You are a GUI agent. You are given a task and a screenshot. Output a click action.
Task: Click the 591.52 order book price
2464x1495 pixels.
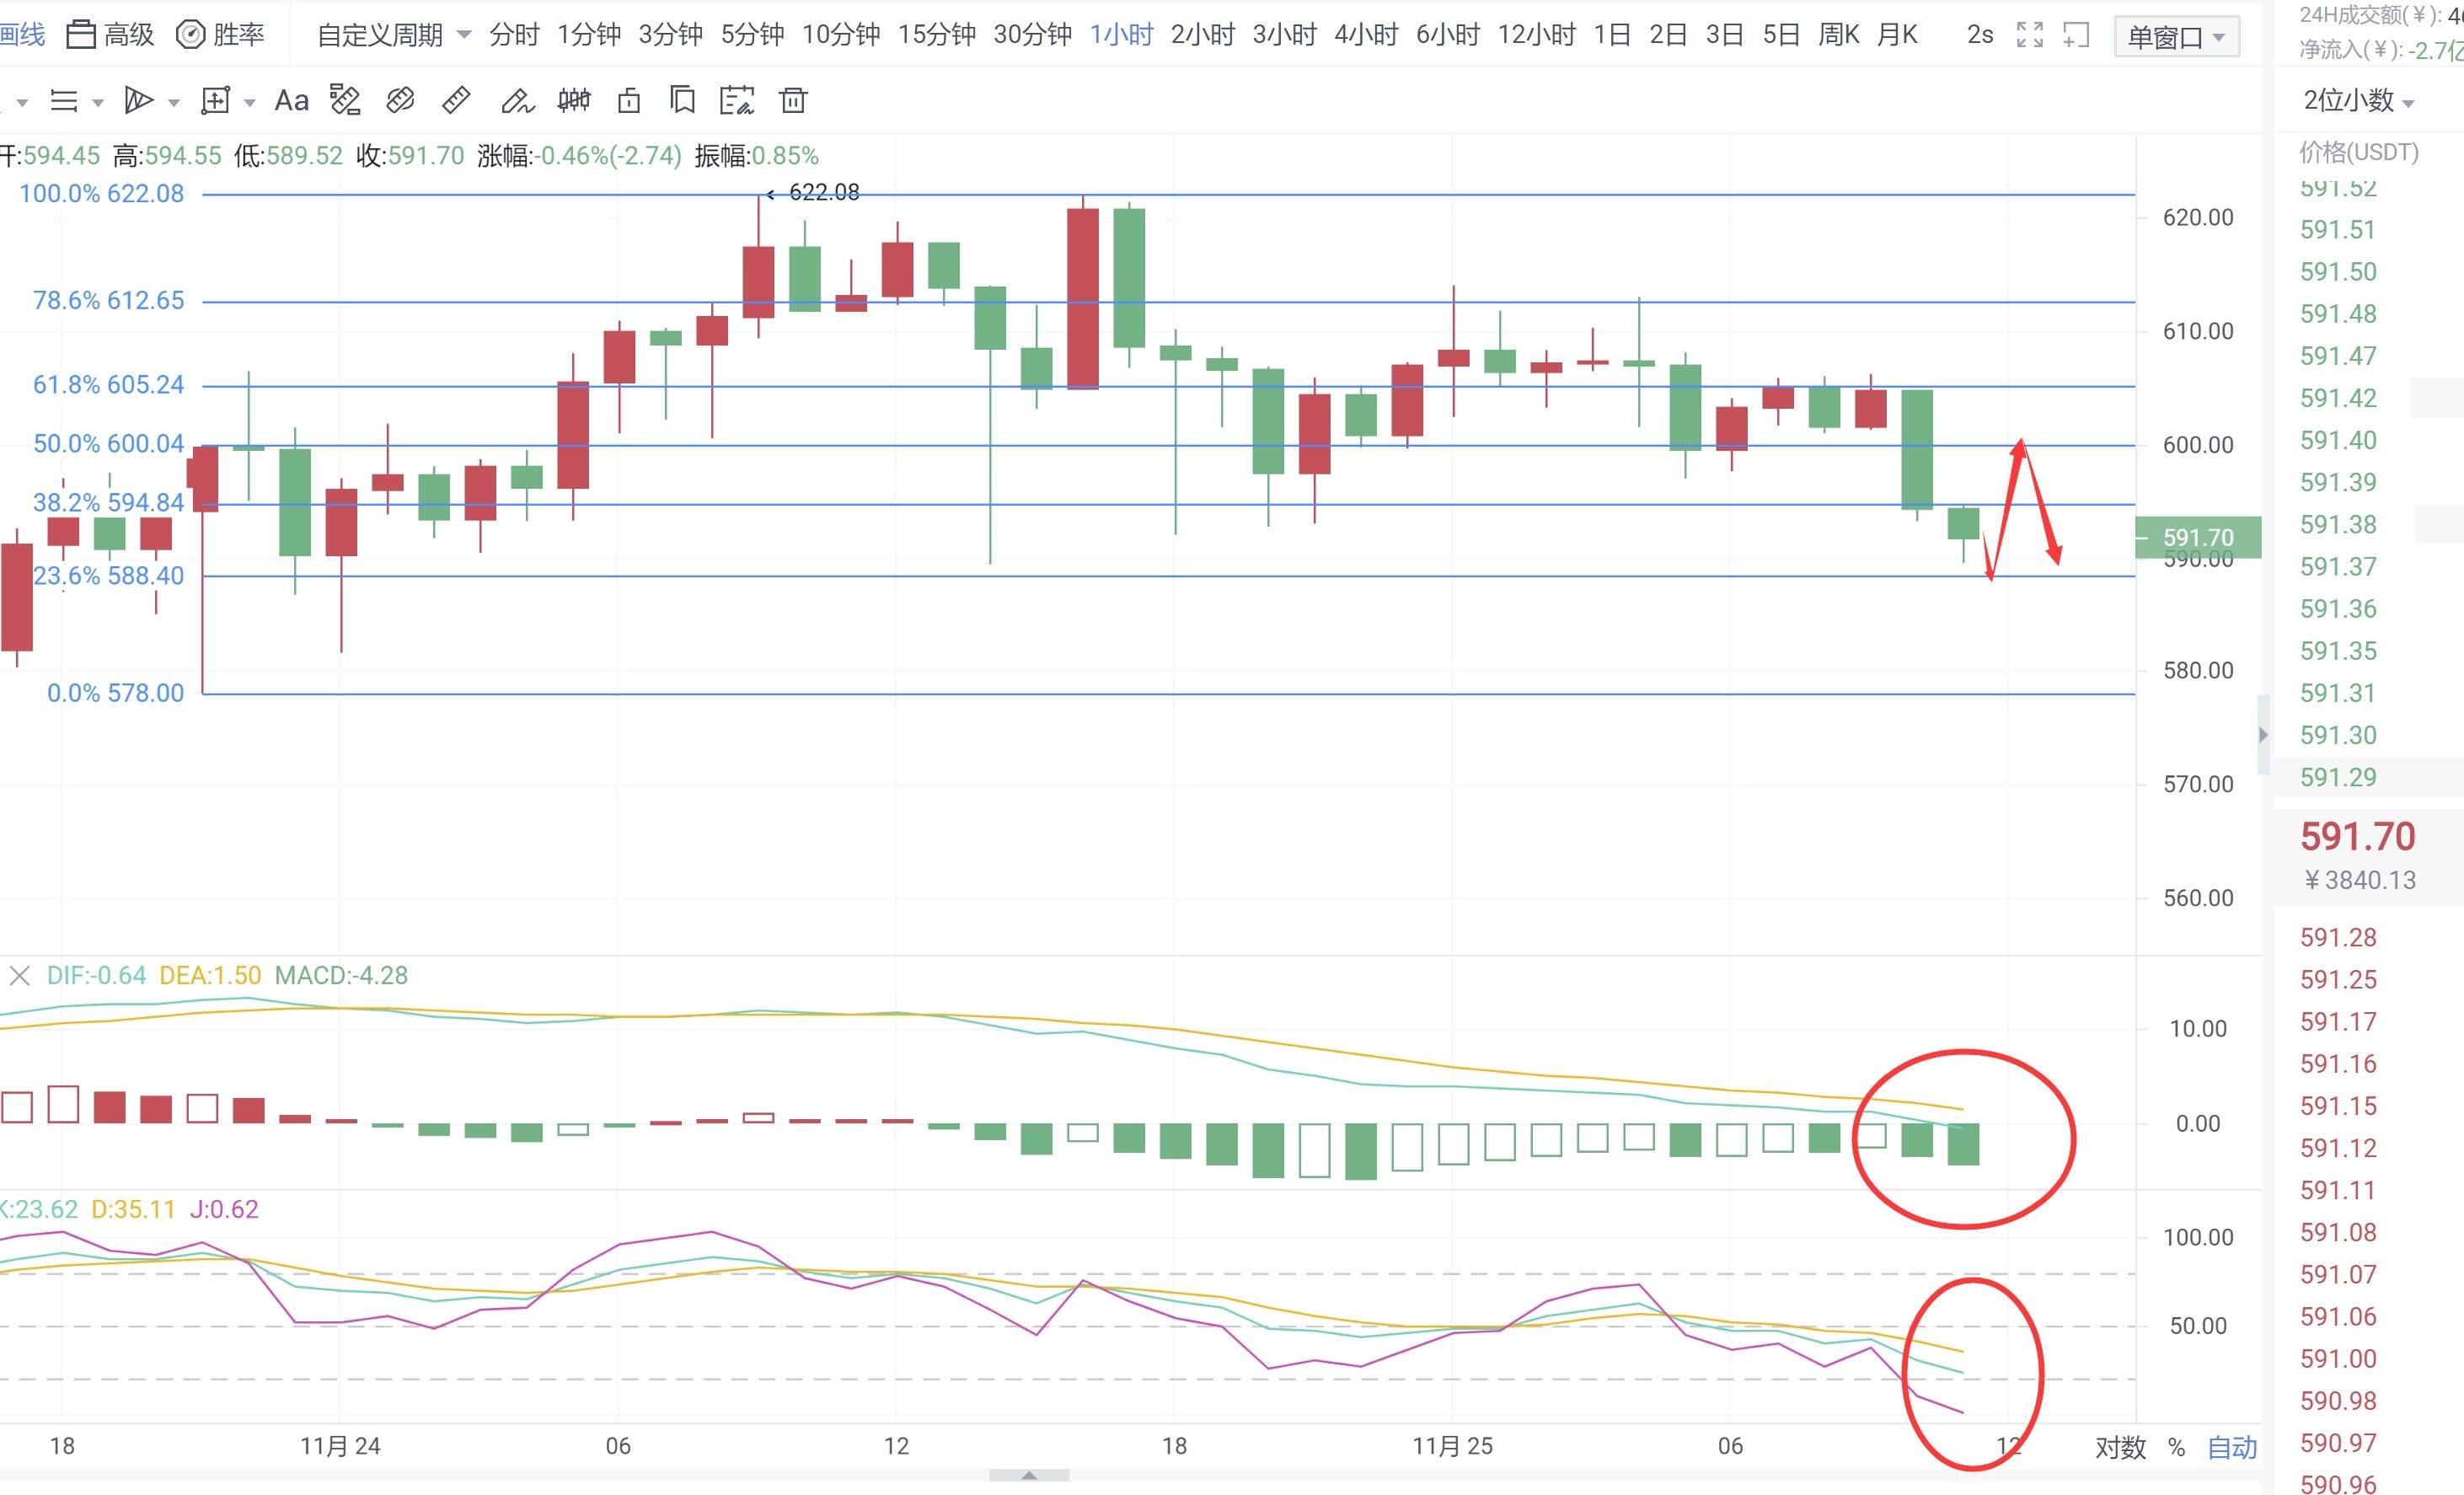pos(2338,189)
